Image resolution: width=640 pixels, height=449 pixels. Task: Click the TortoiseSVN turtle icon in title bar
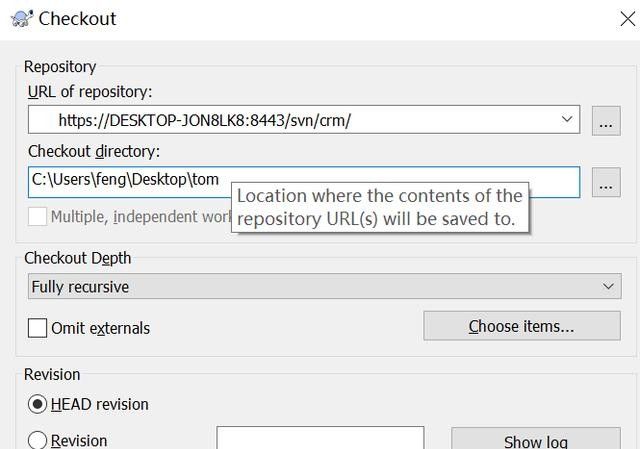pos(18,18)
